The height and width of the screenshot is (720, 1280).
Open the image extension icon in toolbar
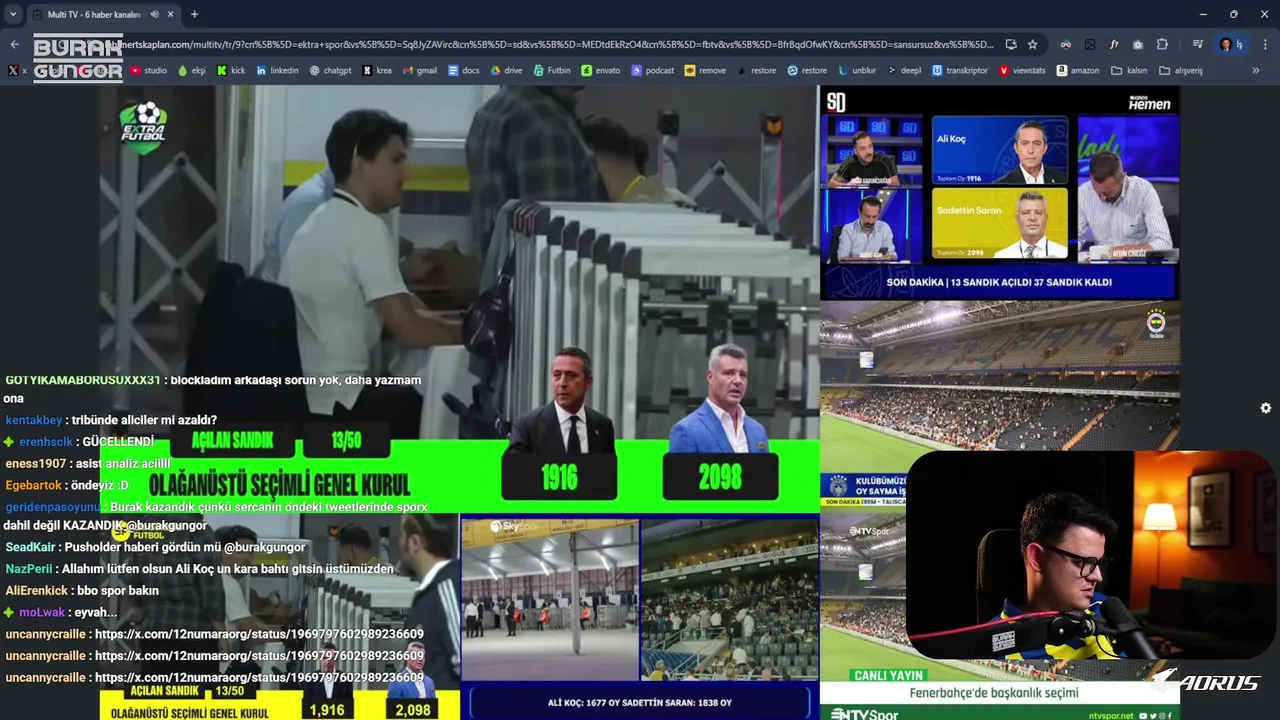pos(1090,44)
